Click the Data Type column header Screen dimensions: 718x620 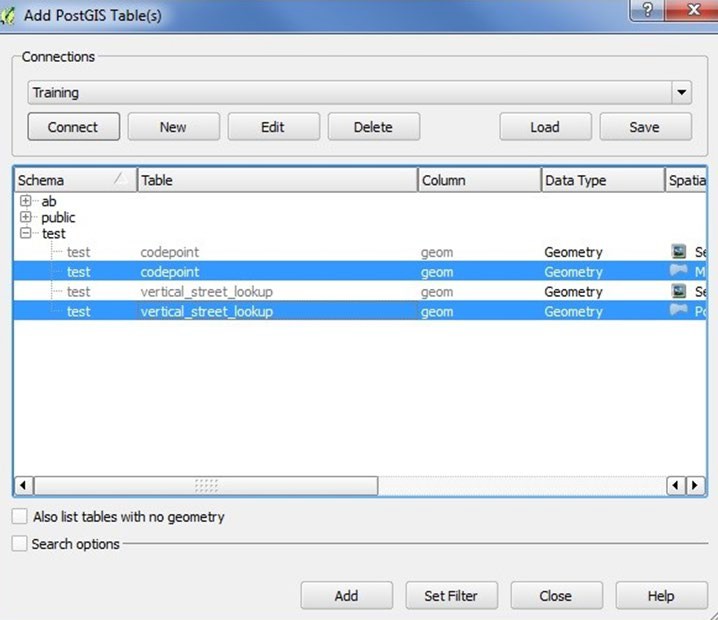[x=603, y=180]
